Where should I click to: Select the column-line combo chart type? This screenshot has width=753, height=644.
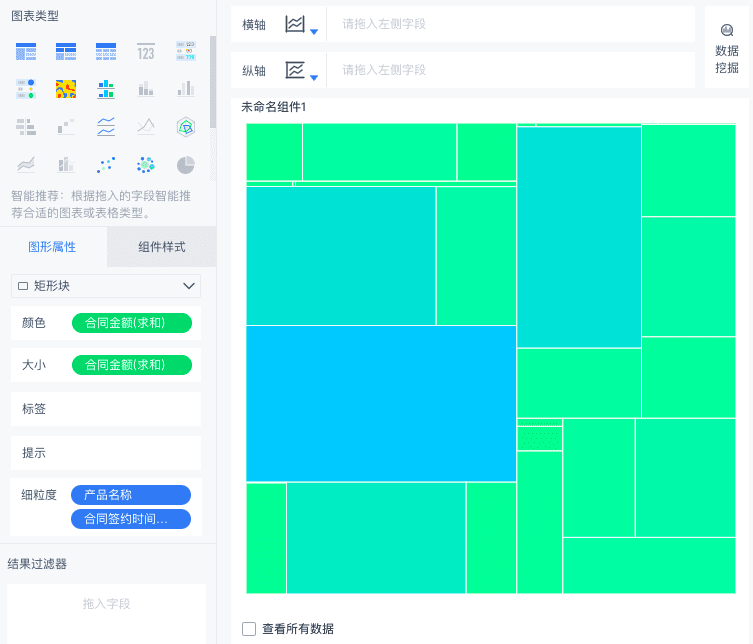point(66,165)
